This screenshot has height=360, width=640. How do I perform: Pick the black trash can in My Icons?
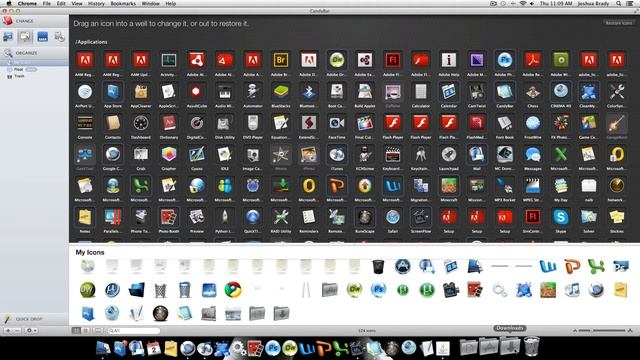(378, 267)
